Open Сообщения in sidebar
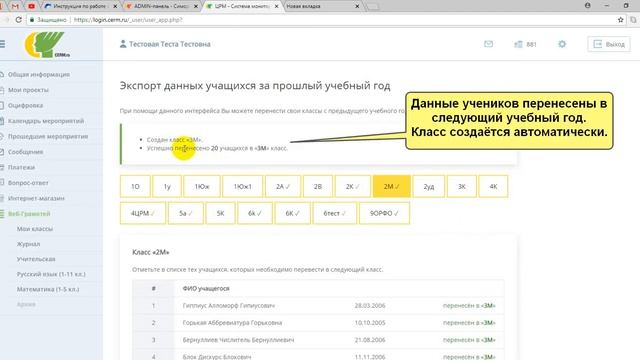 [x=25, y=152]
